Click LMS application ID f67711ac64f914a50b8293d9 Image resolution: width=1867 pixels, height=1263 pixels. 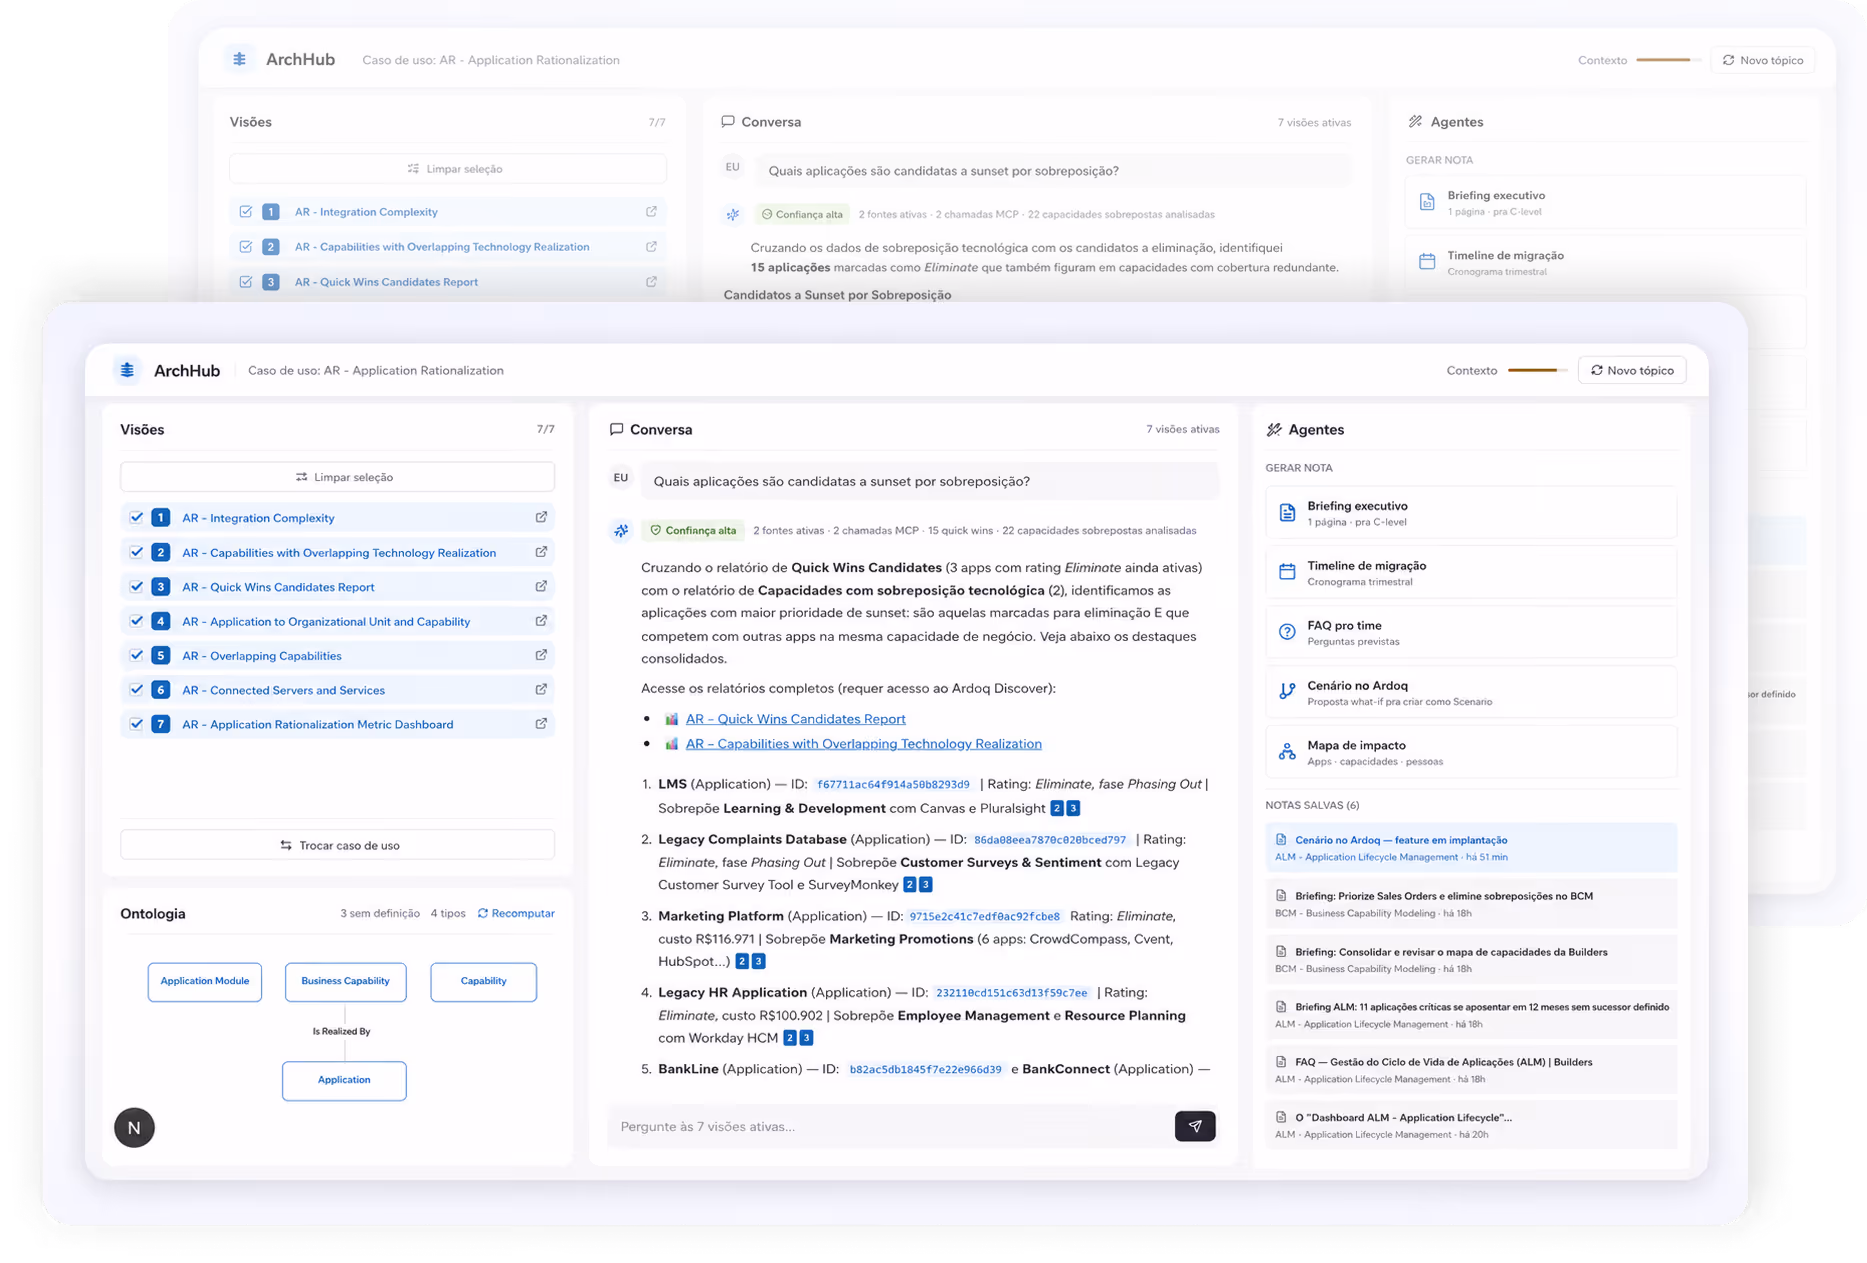point(893,785)
